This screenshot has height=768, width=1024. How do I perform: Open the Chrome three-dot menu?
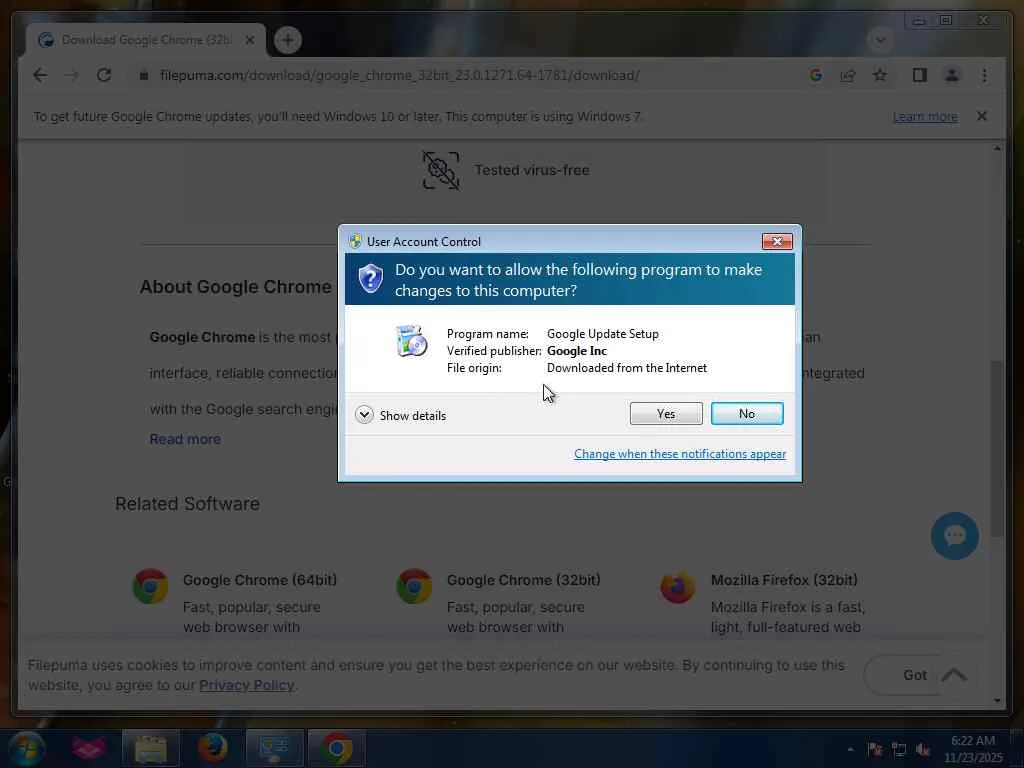click(x=984, y=75)
